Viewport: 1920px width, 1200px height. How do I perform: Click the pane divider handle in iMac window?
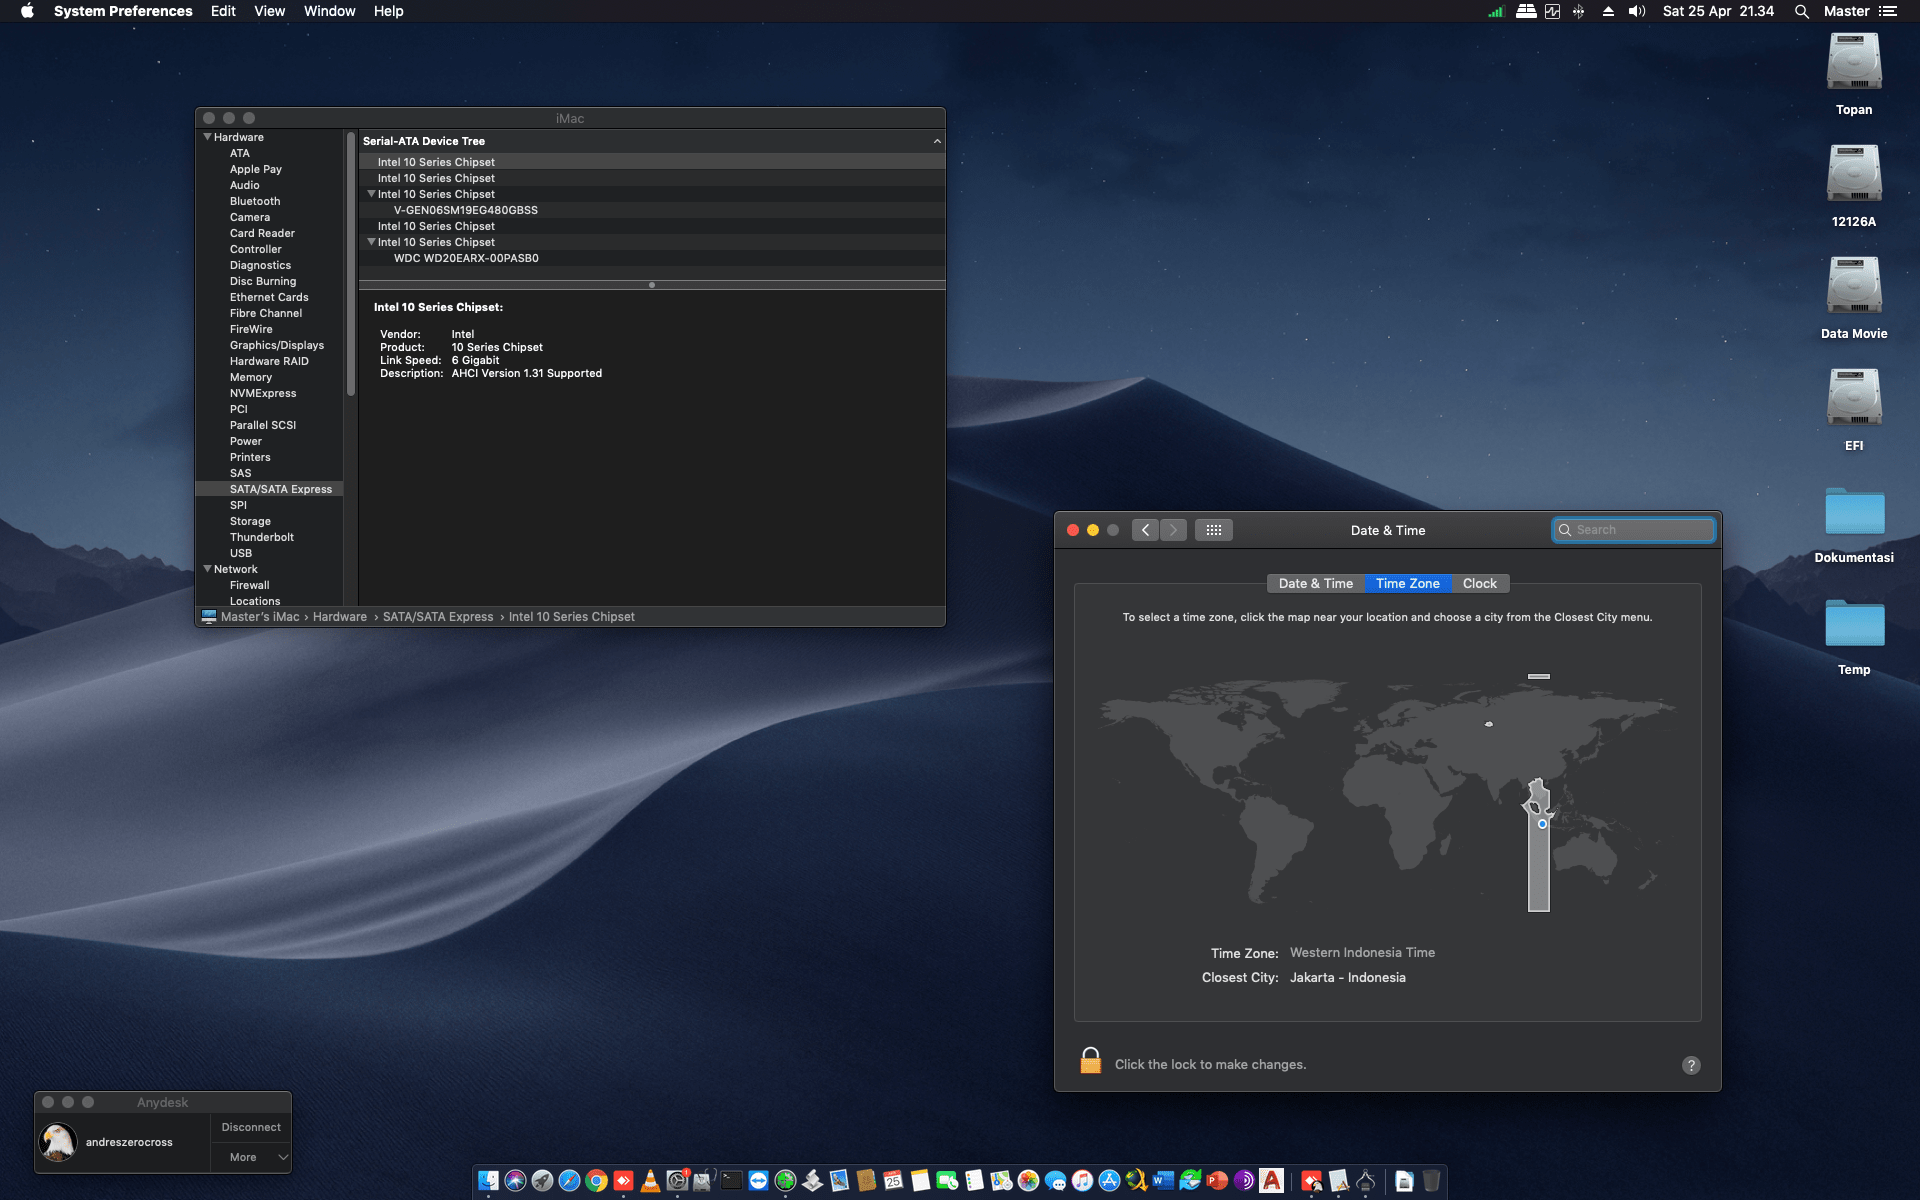pos(652,285)
